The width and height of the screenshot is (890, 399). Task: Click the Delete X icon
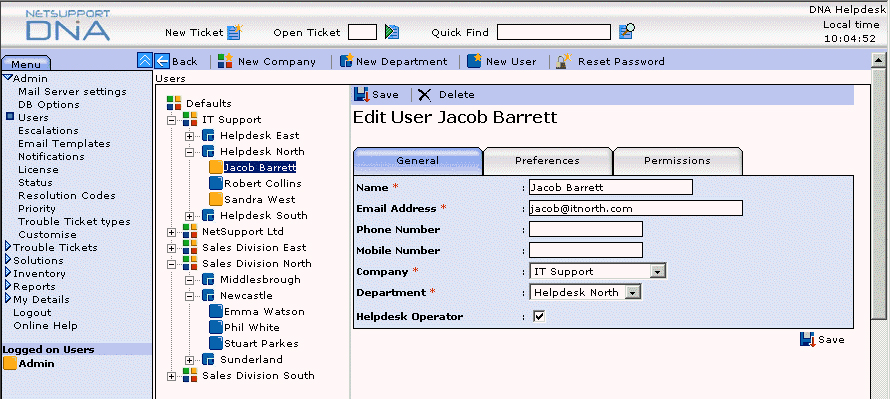pyautogui.click(x=425, y=95)
